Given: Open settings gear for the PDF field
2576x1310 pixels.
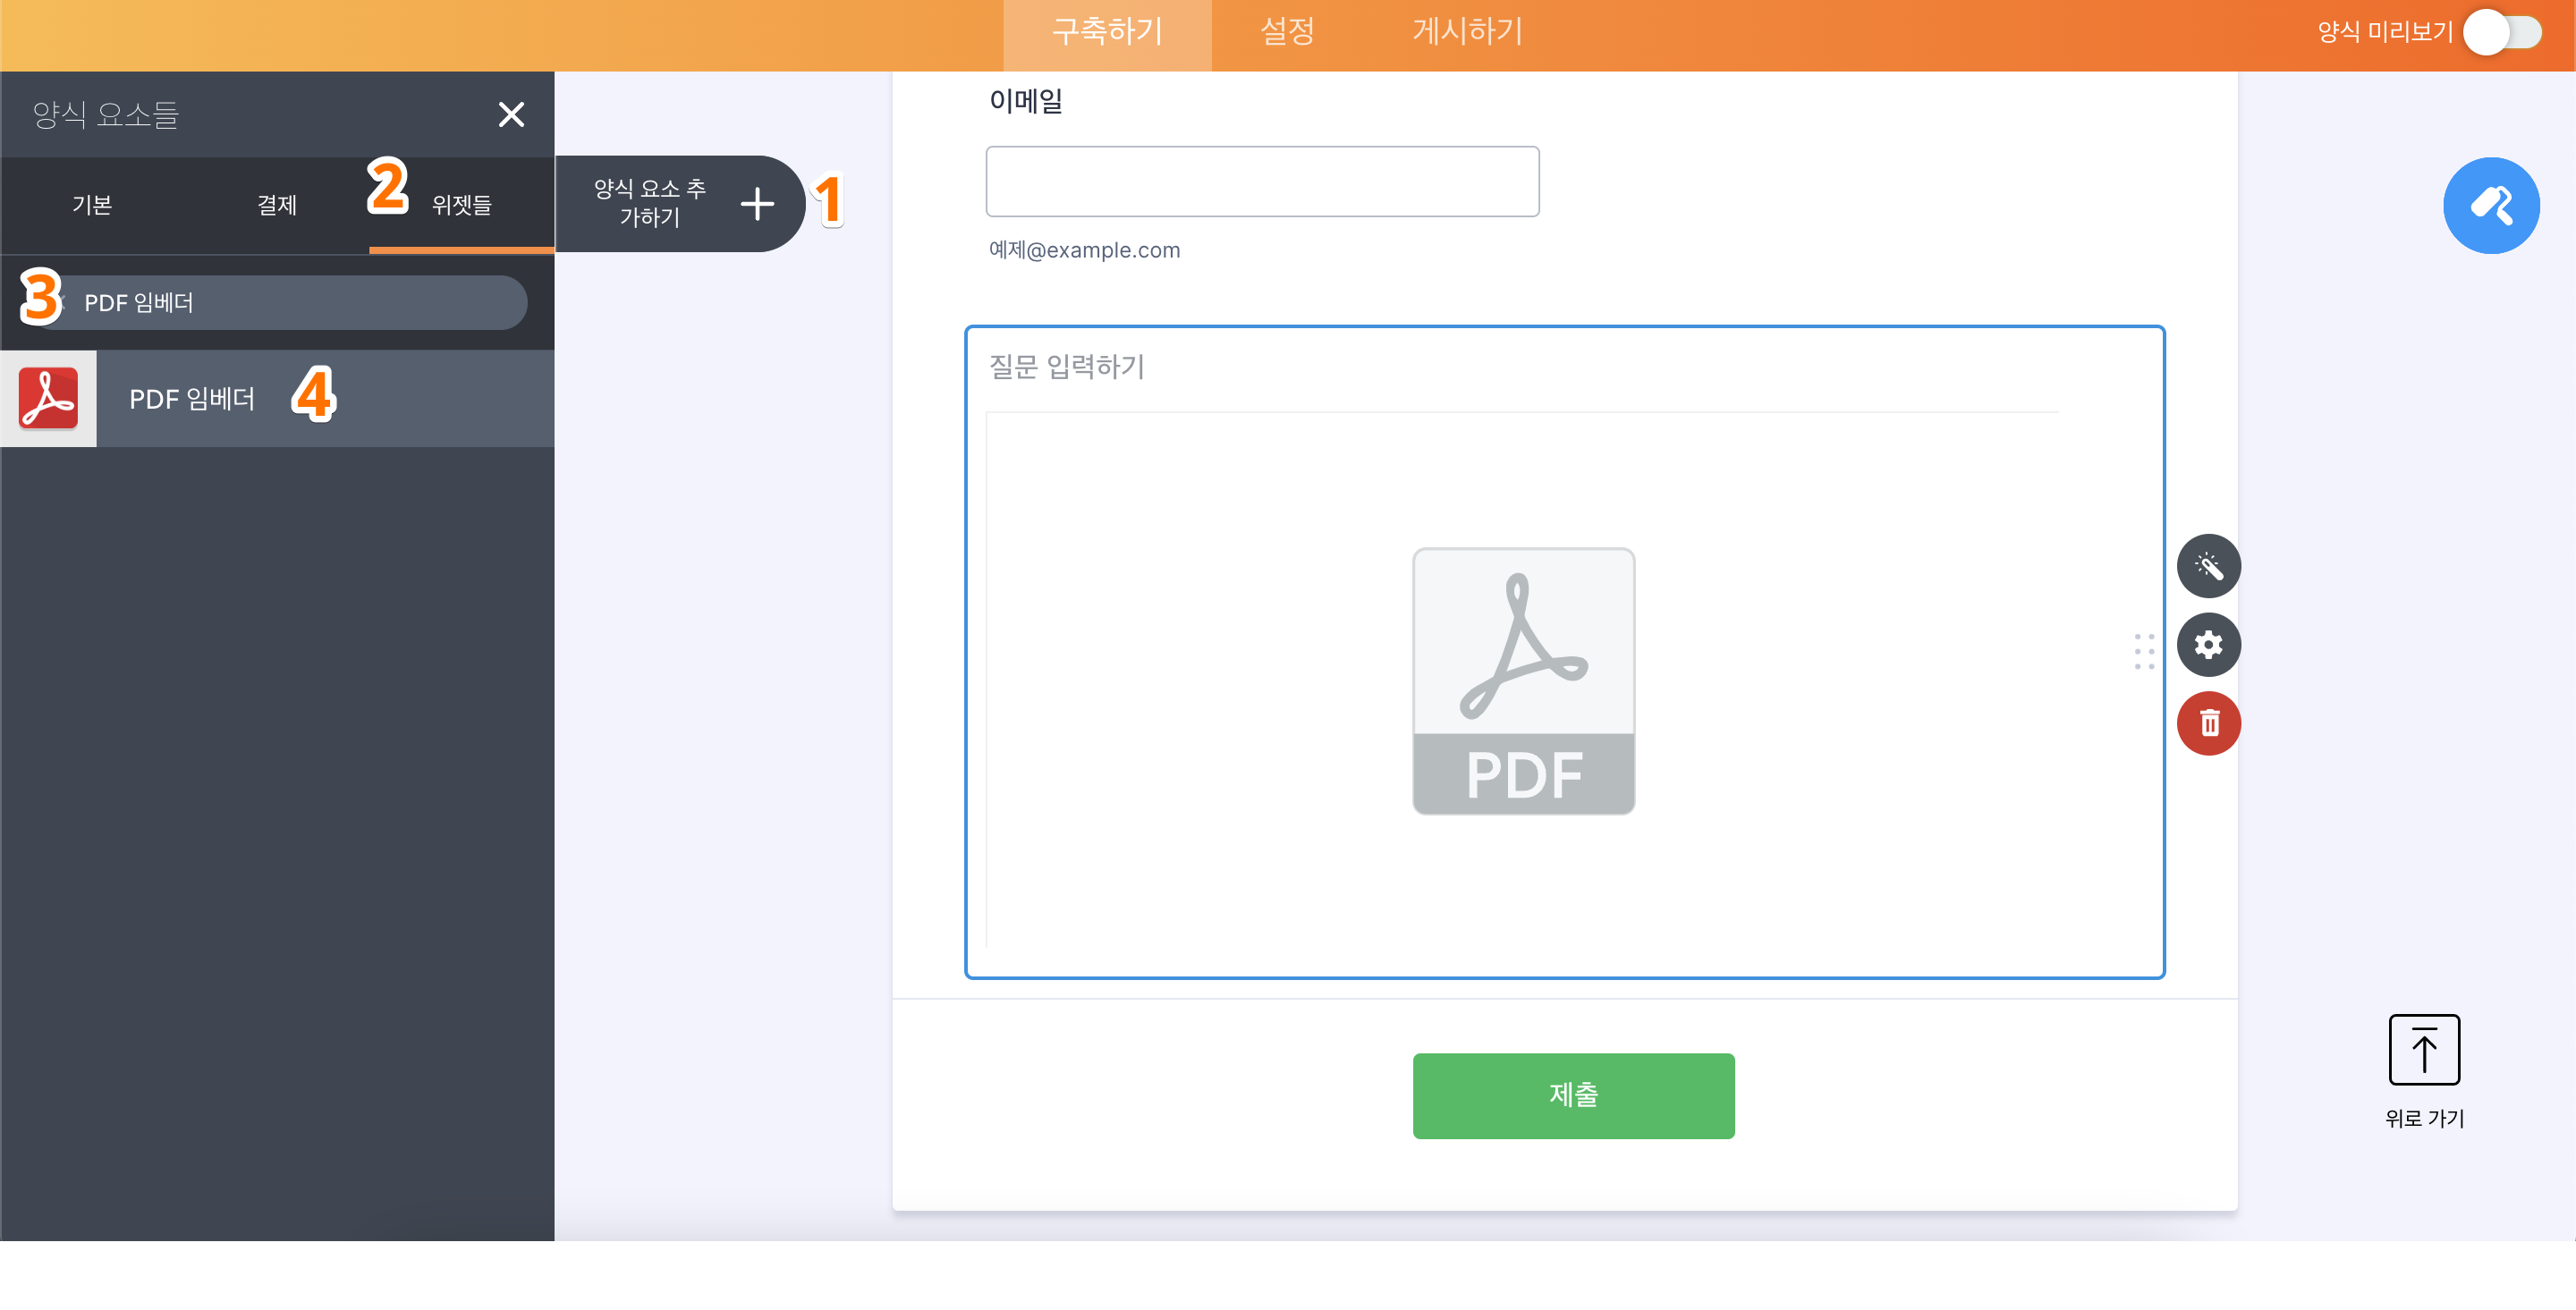Looking at the screenshot, I should [2209, 645].
